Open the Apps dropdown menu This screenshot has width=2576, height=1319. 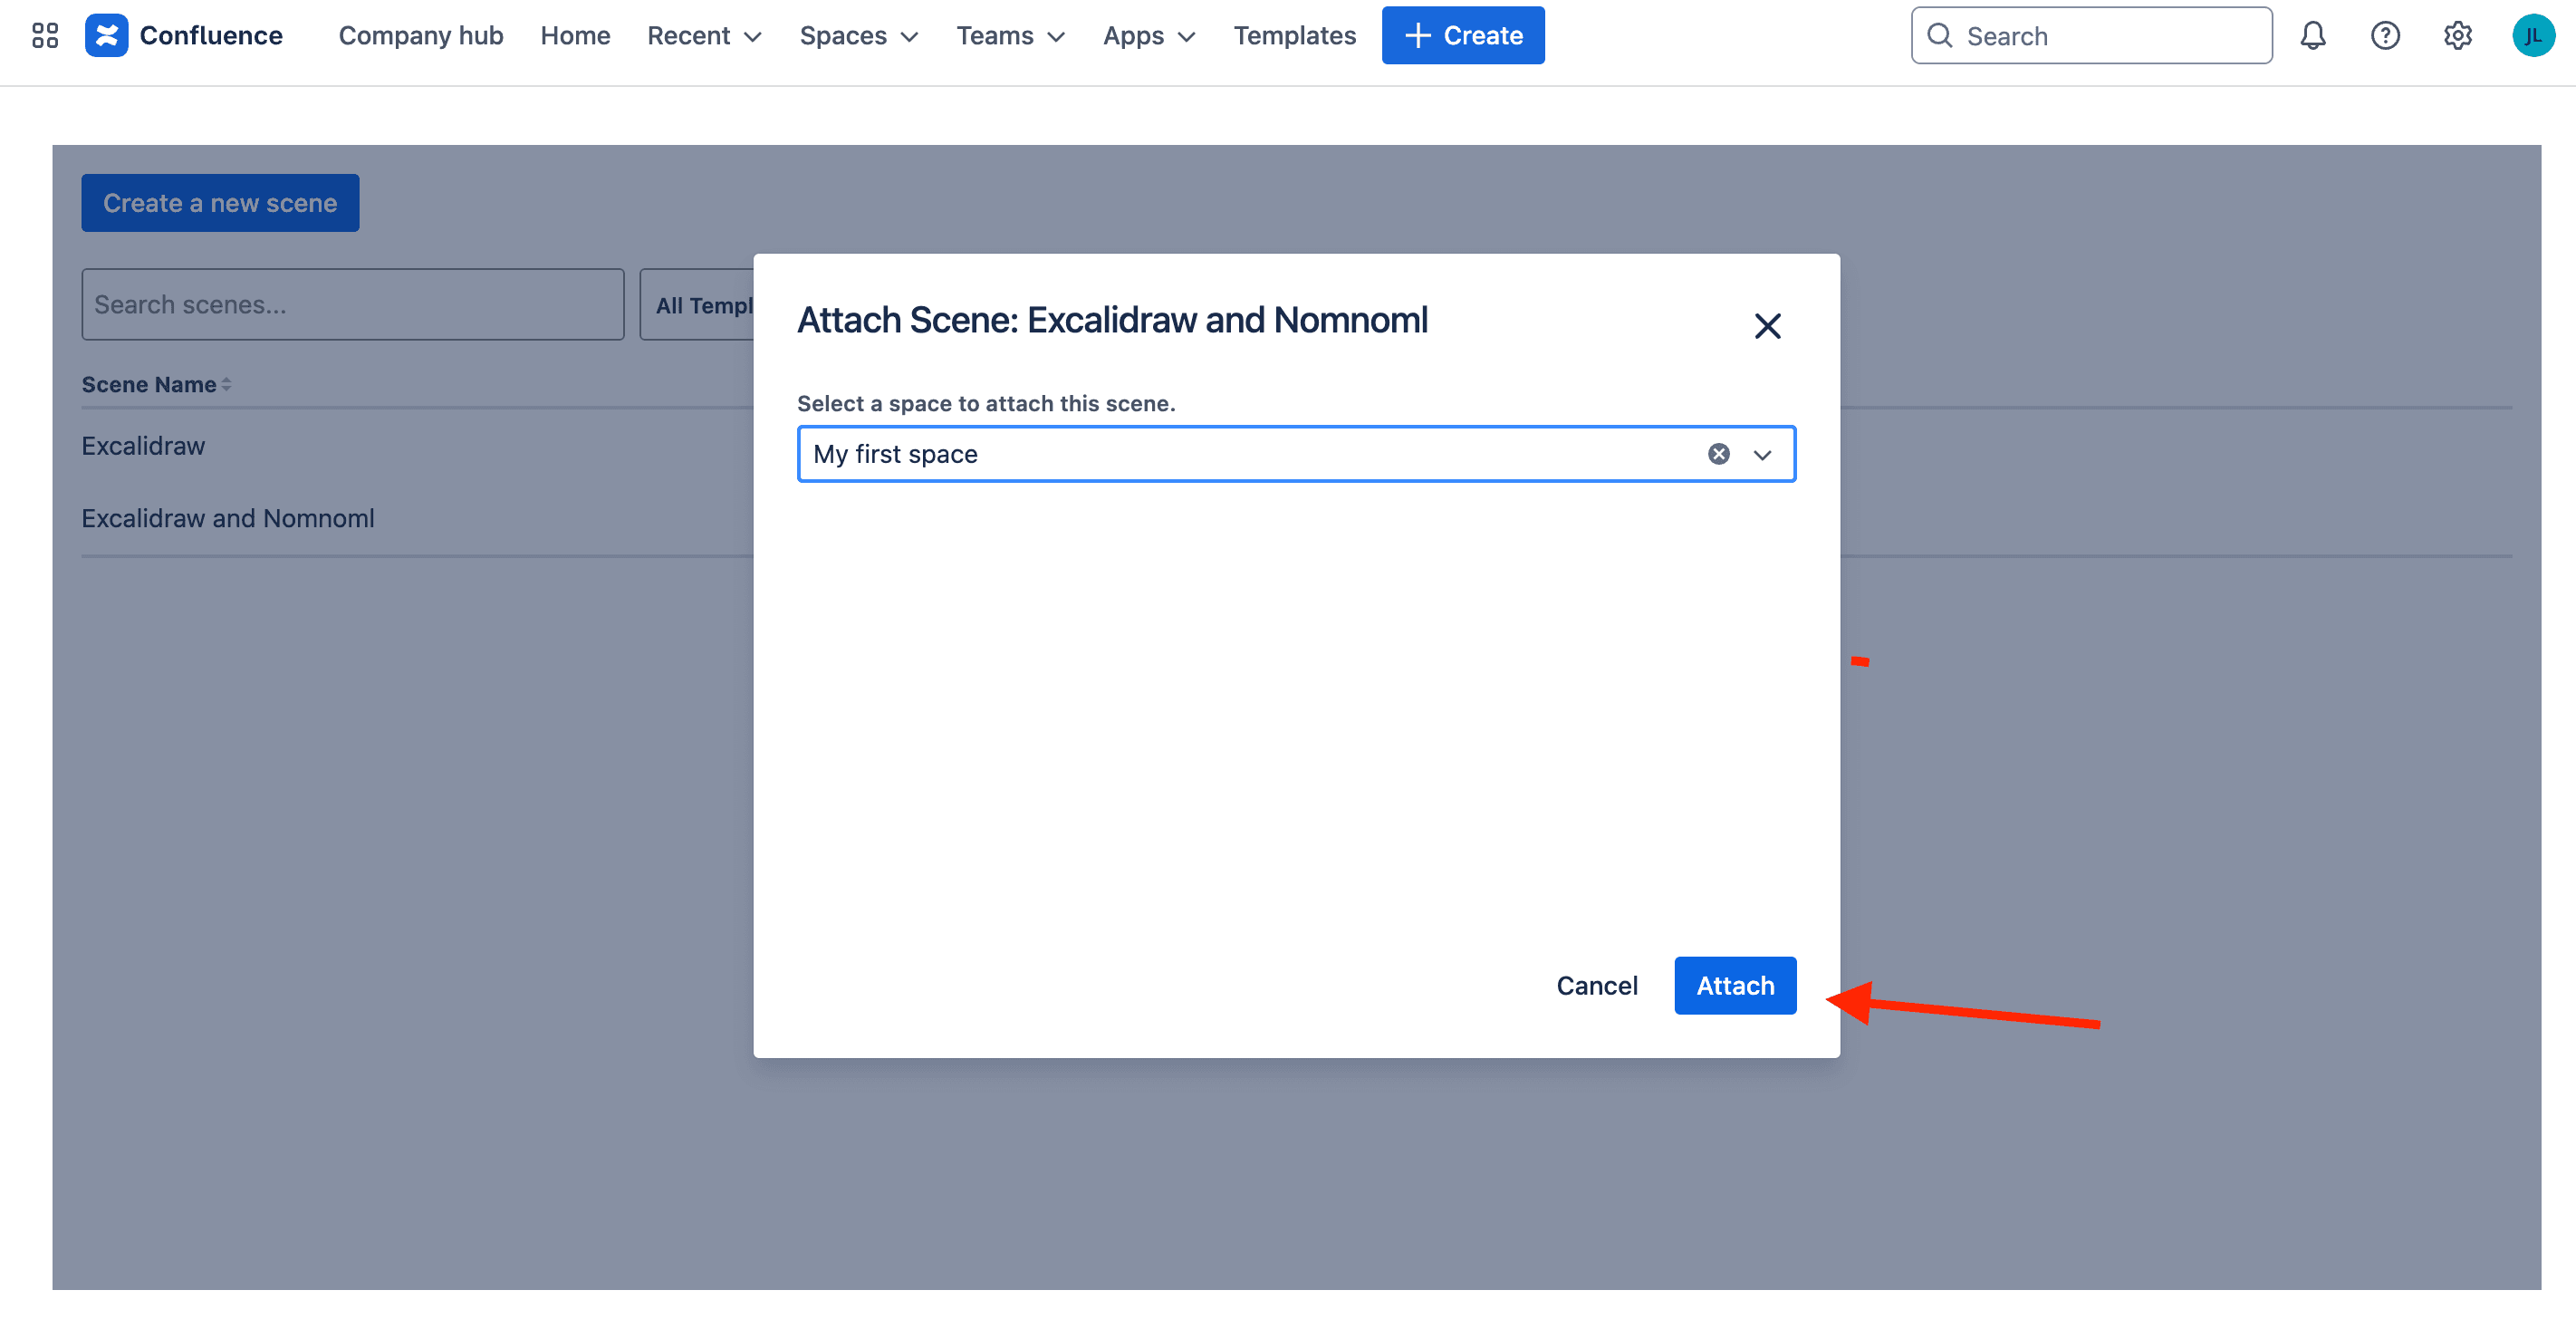click(1149, 36)
